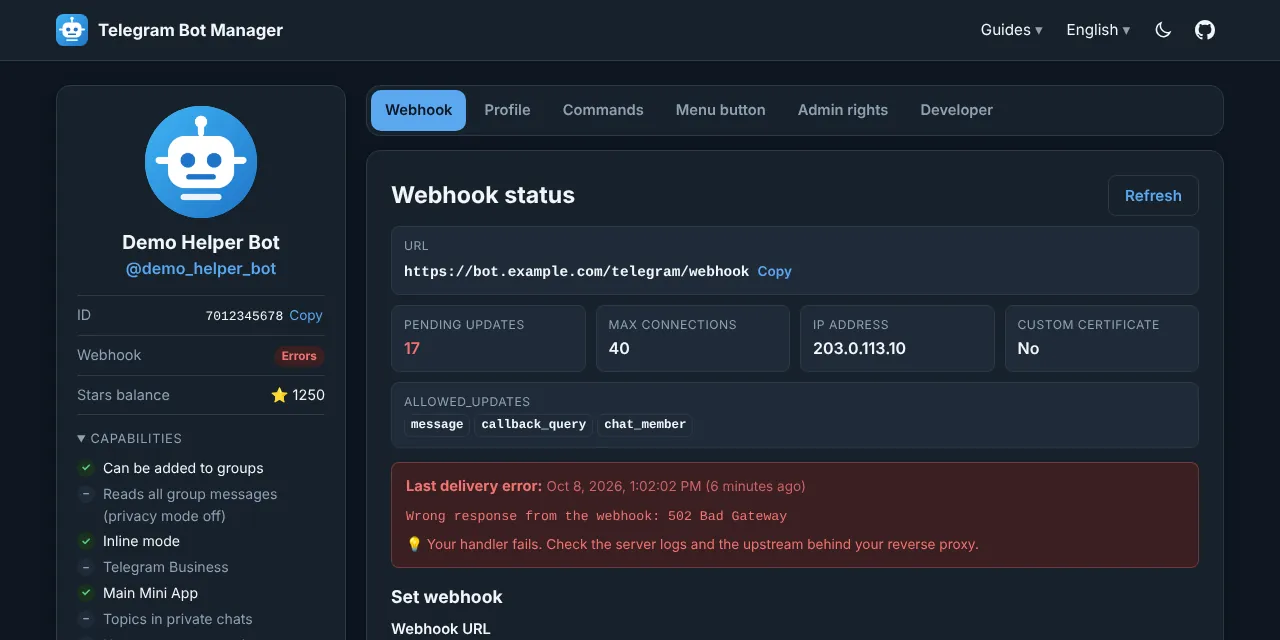The height and width of the screenshot is (640, 1280).
Task: Click the webhook URL text
Action: [576, 271]
